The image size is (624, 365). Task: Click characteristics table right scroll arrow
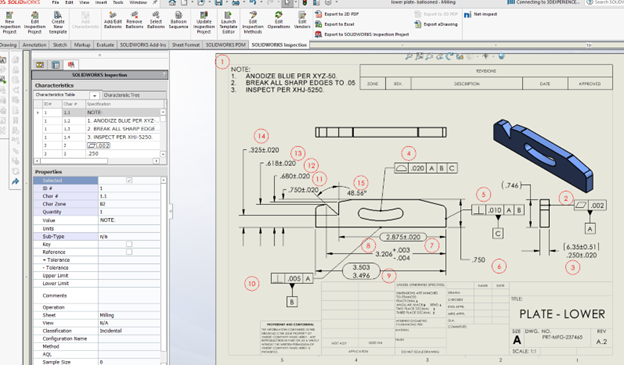[156, 161]
